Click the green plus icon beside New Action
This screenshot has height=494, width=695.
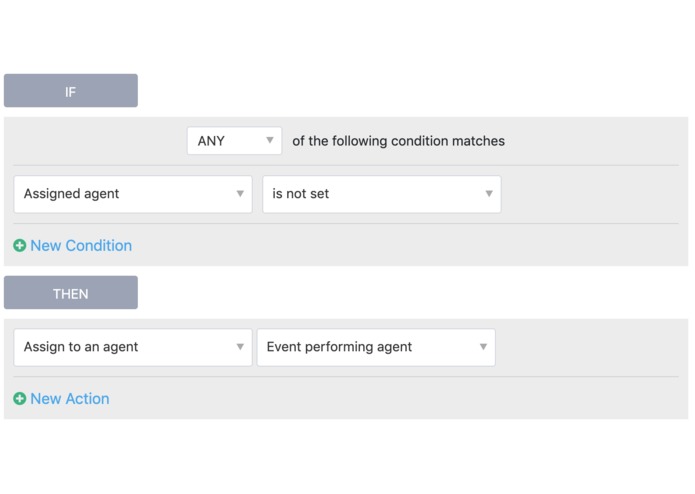point(19,398)
